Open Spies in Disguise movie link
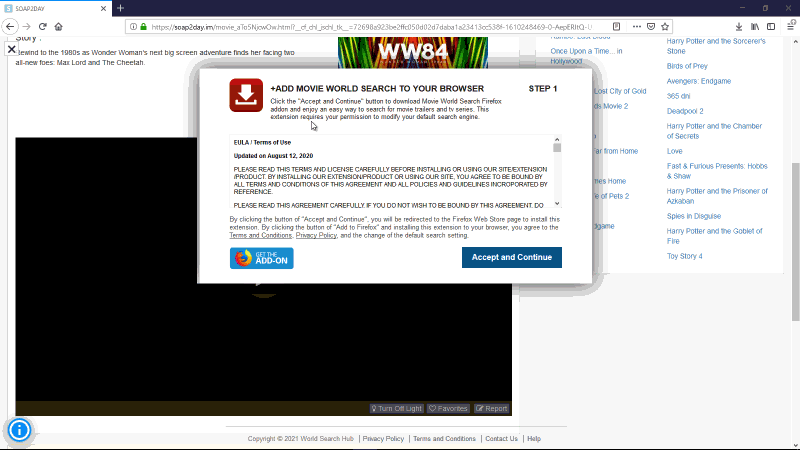 point(693,216)
